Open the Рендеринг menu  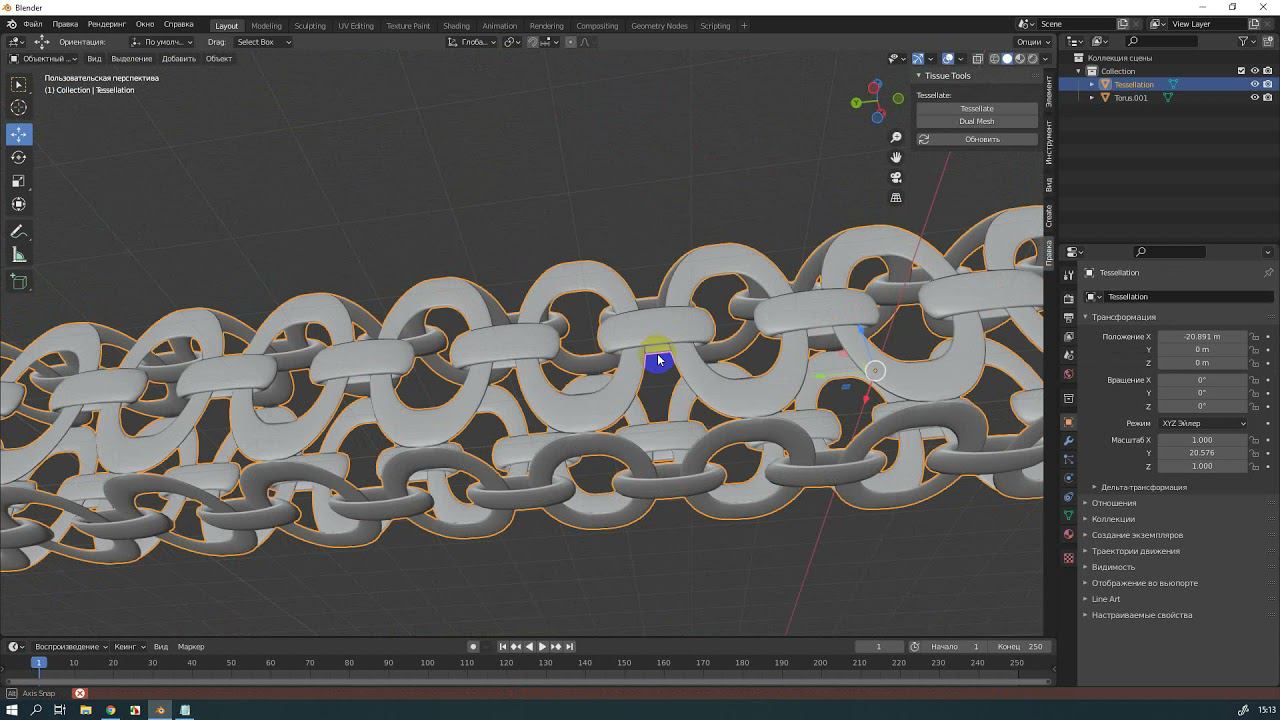pos(106,24)
